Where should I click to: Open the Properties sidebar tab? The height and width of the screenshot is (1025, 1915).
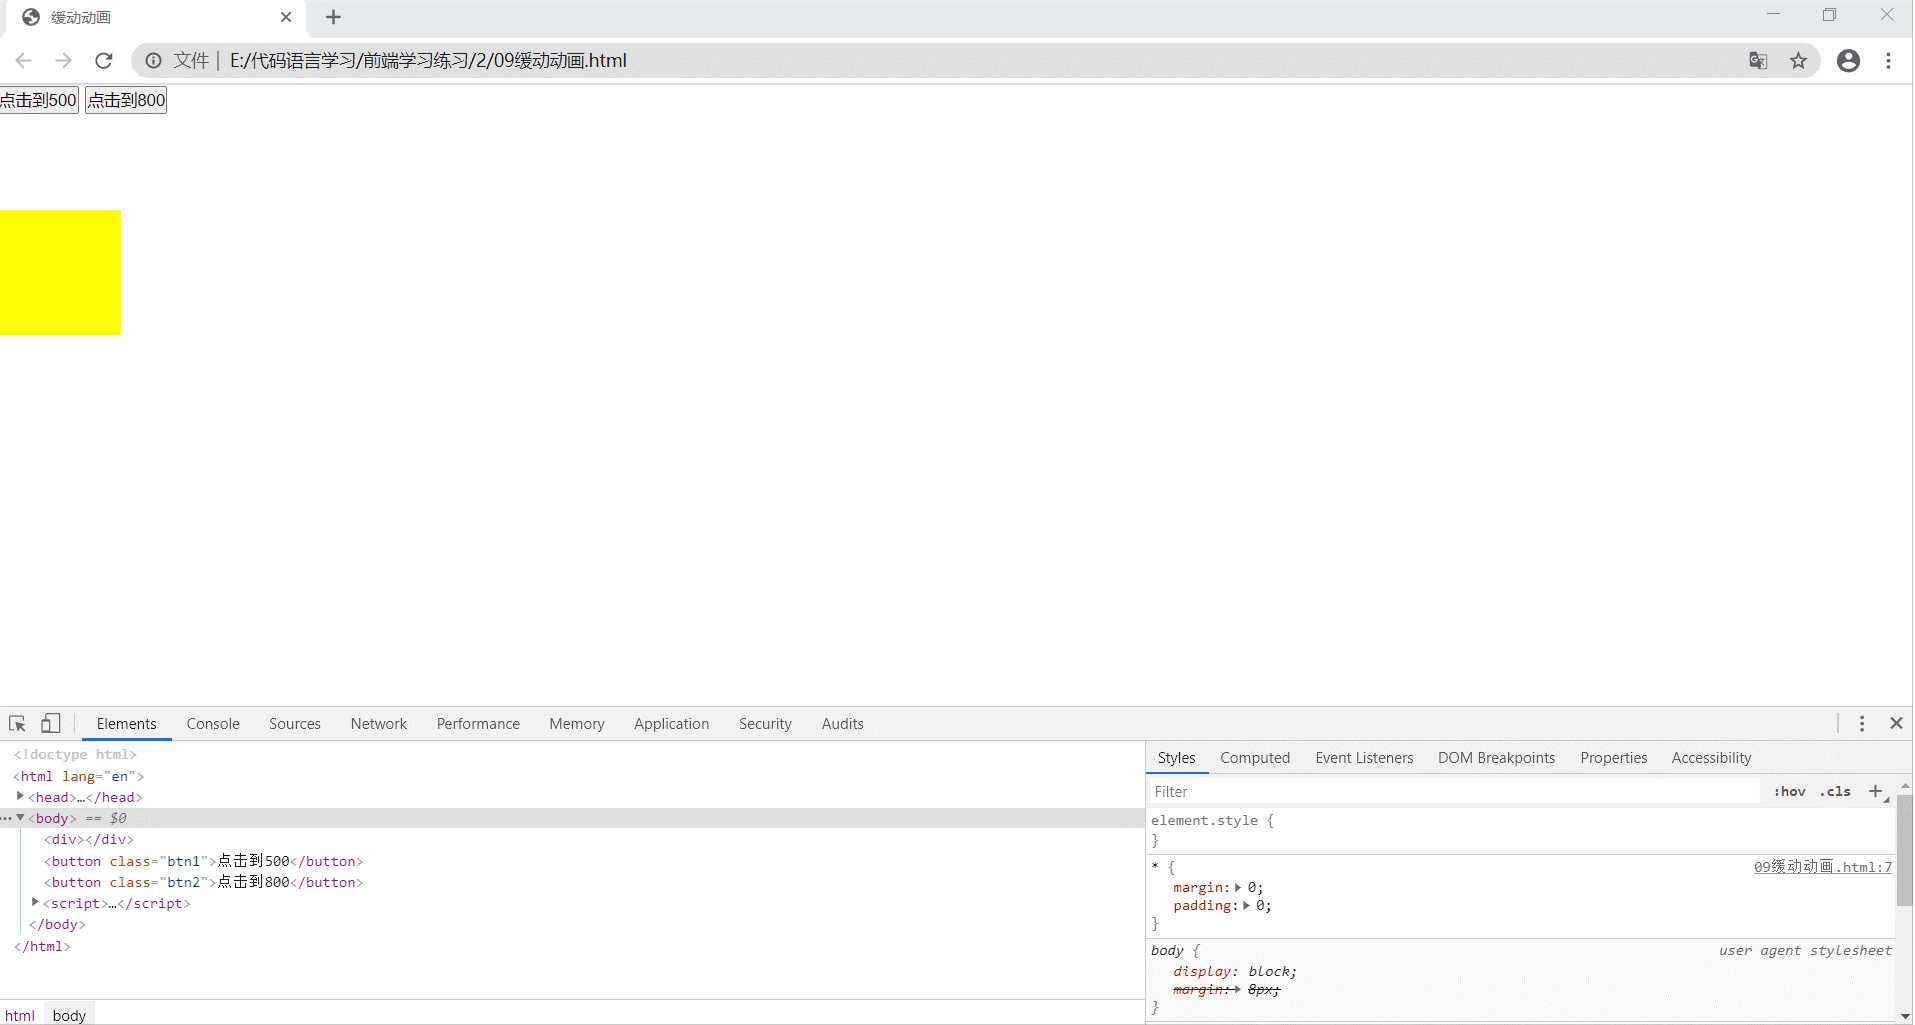[x=1613, y=758]
